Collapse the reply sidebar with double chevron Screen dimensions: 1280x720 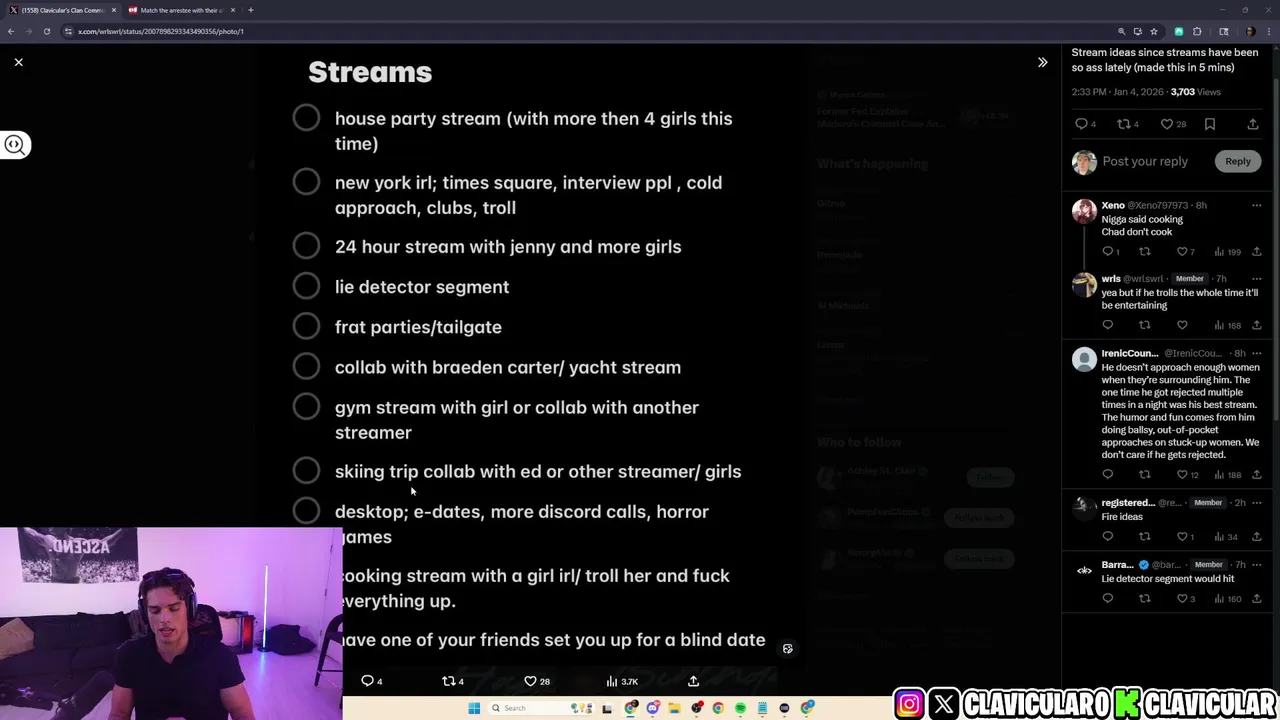coord(1042,62)
